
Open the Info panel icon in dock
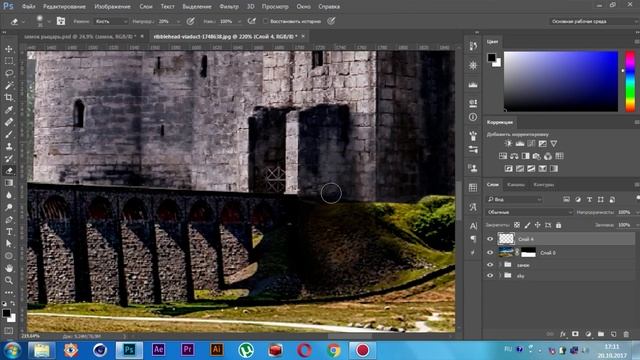click(x=473, y=117)
